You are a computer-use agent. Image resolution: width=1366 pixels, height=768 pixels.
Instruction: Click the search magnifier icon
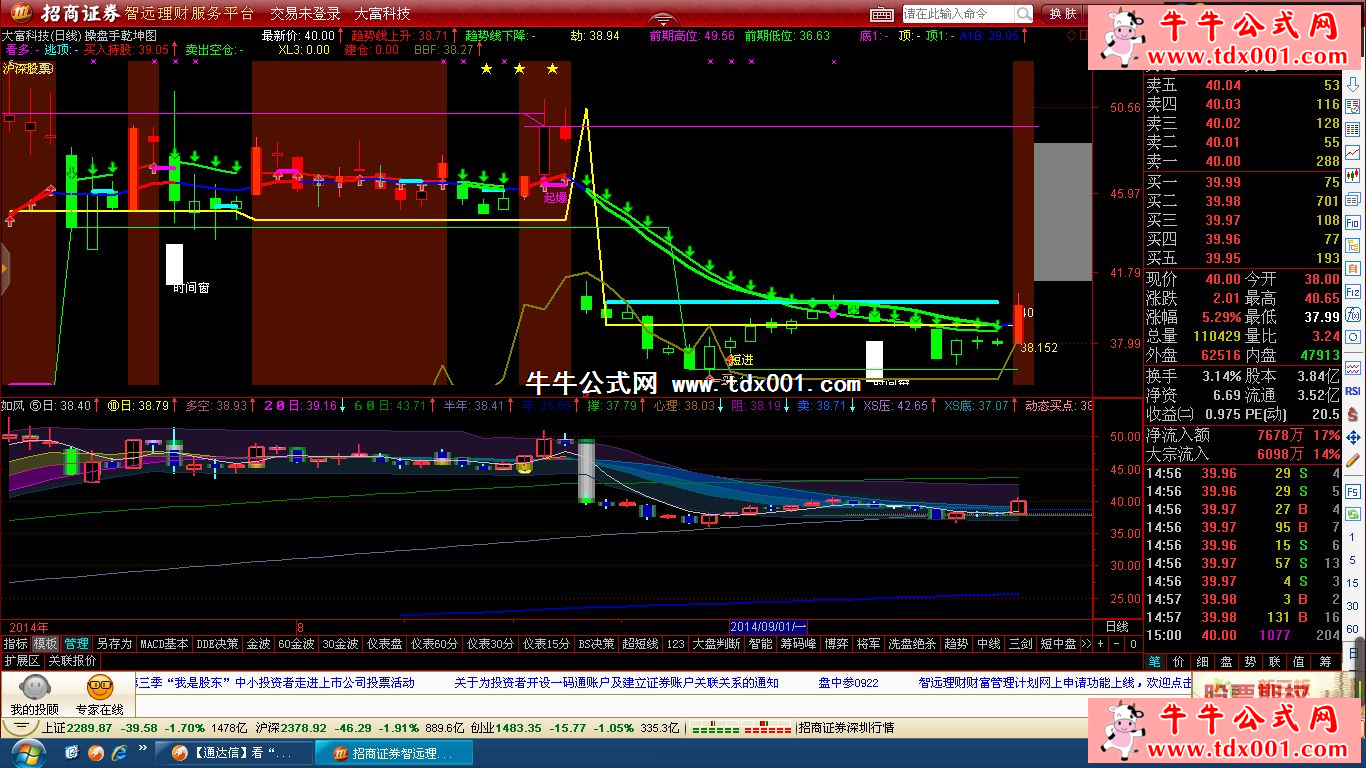click(1023, 14)
